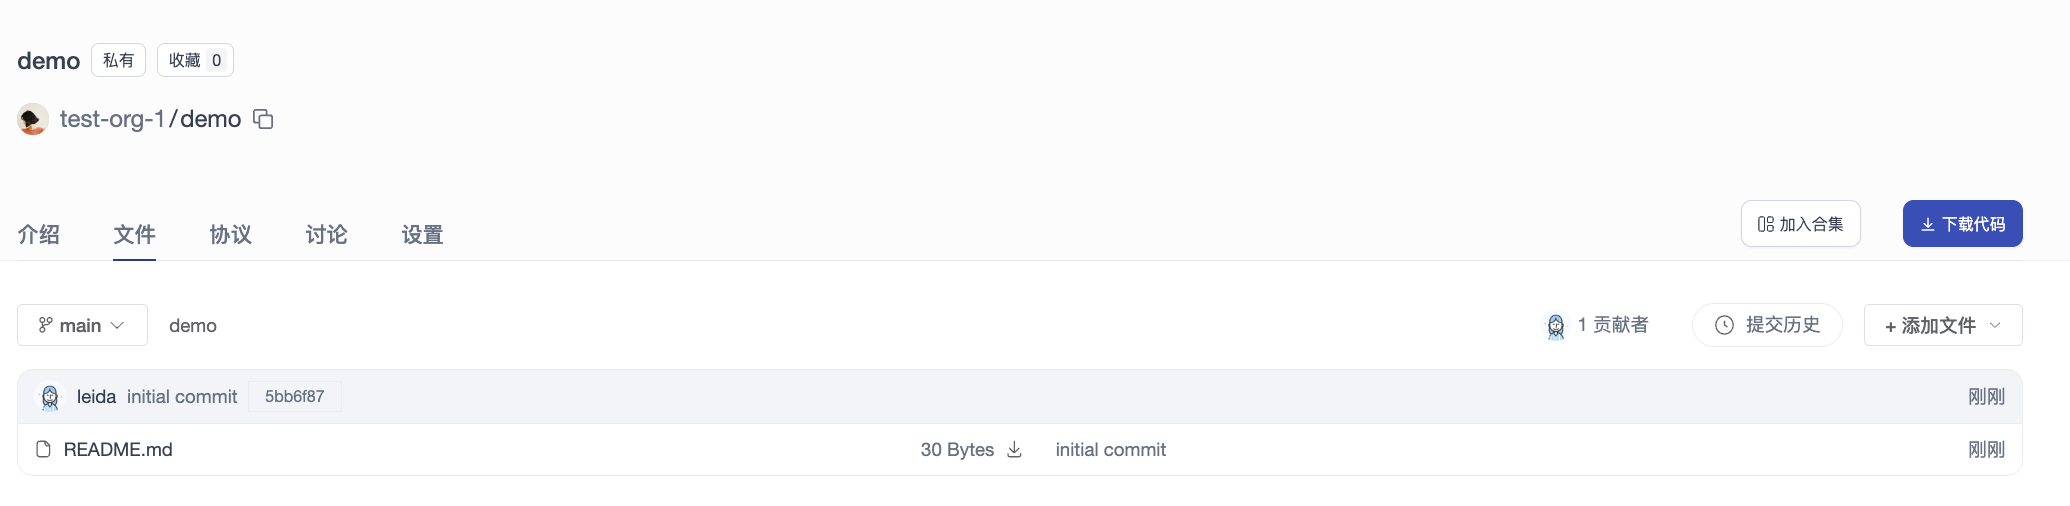
Task: Open the README.md file
Action: pyautogui.click(x=118, y=450)
